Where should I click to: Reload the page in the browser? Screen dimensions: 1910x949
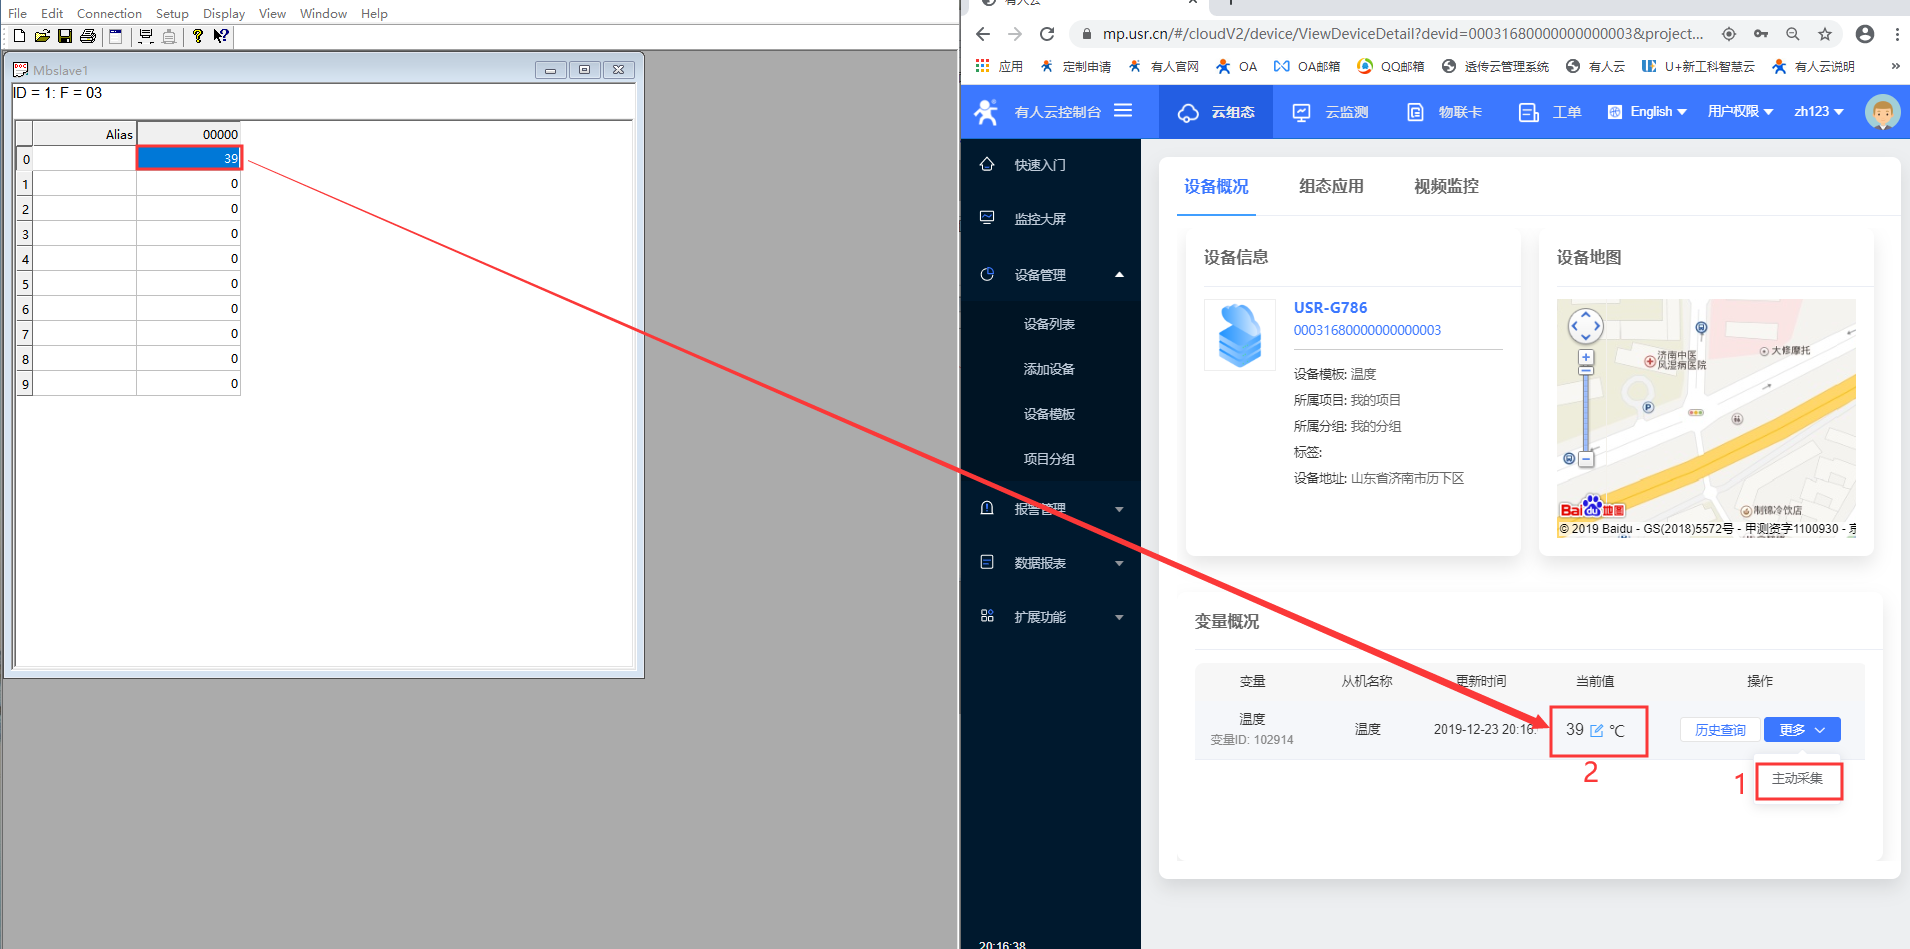point(1047,34)
